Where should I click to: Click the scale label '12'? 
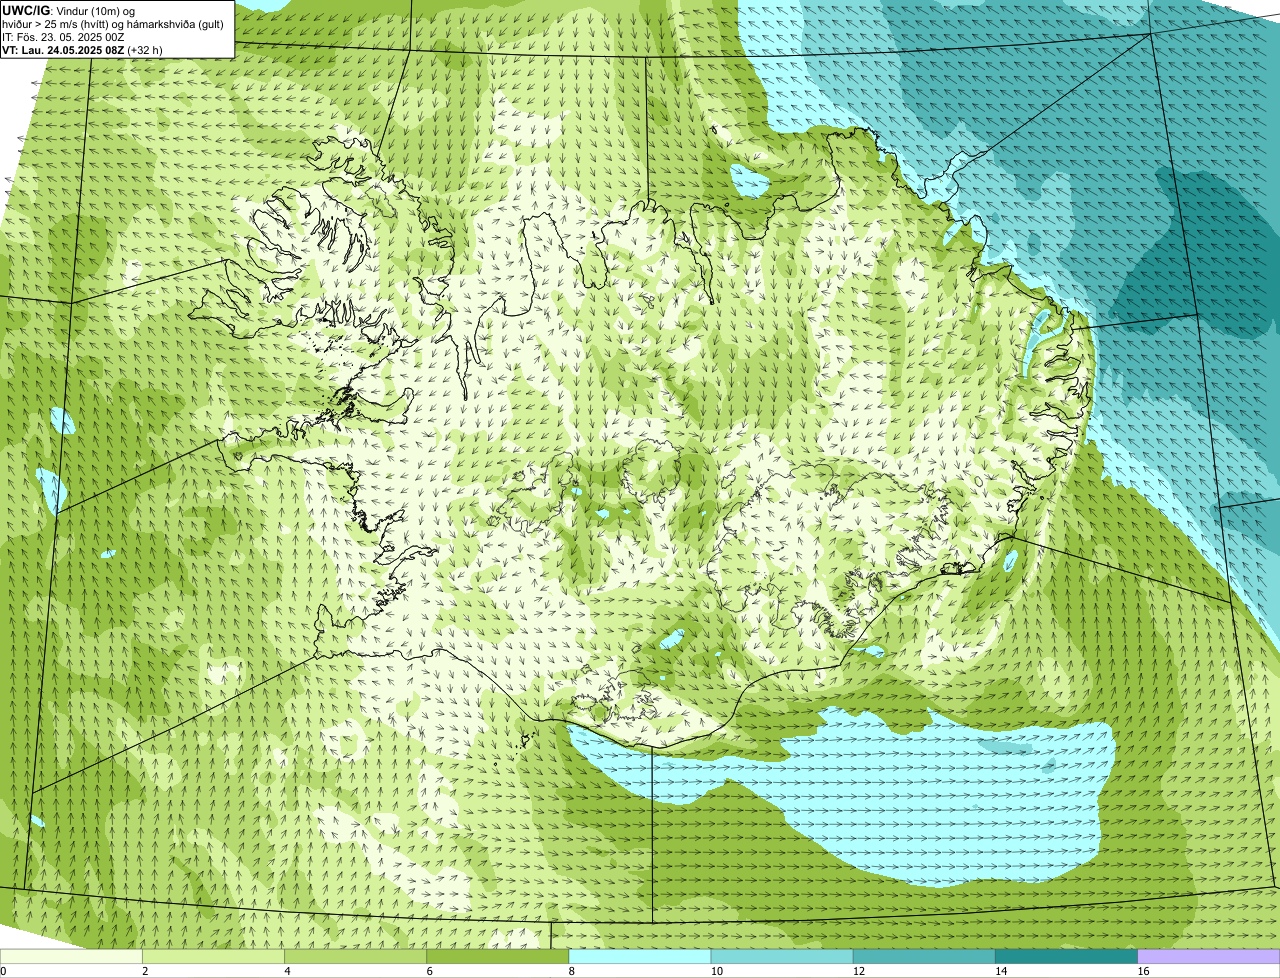point(858,971)
